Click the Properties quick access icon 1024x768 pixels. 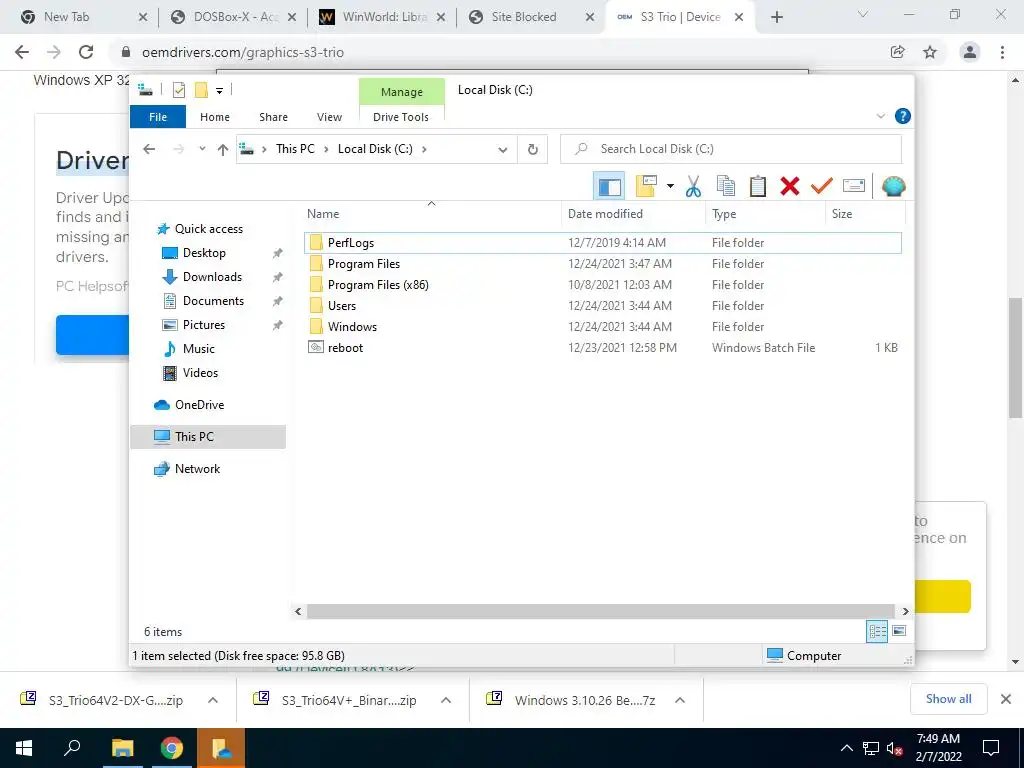tap(179, 90)
